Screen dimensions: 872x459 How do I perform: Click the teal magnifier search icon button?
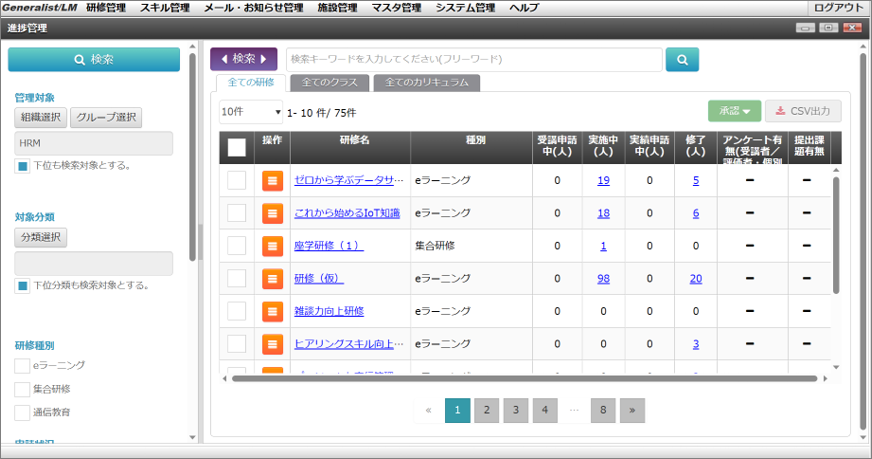pos(682,60)
